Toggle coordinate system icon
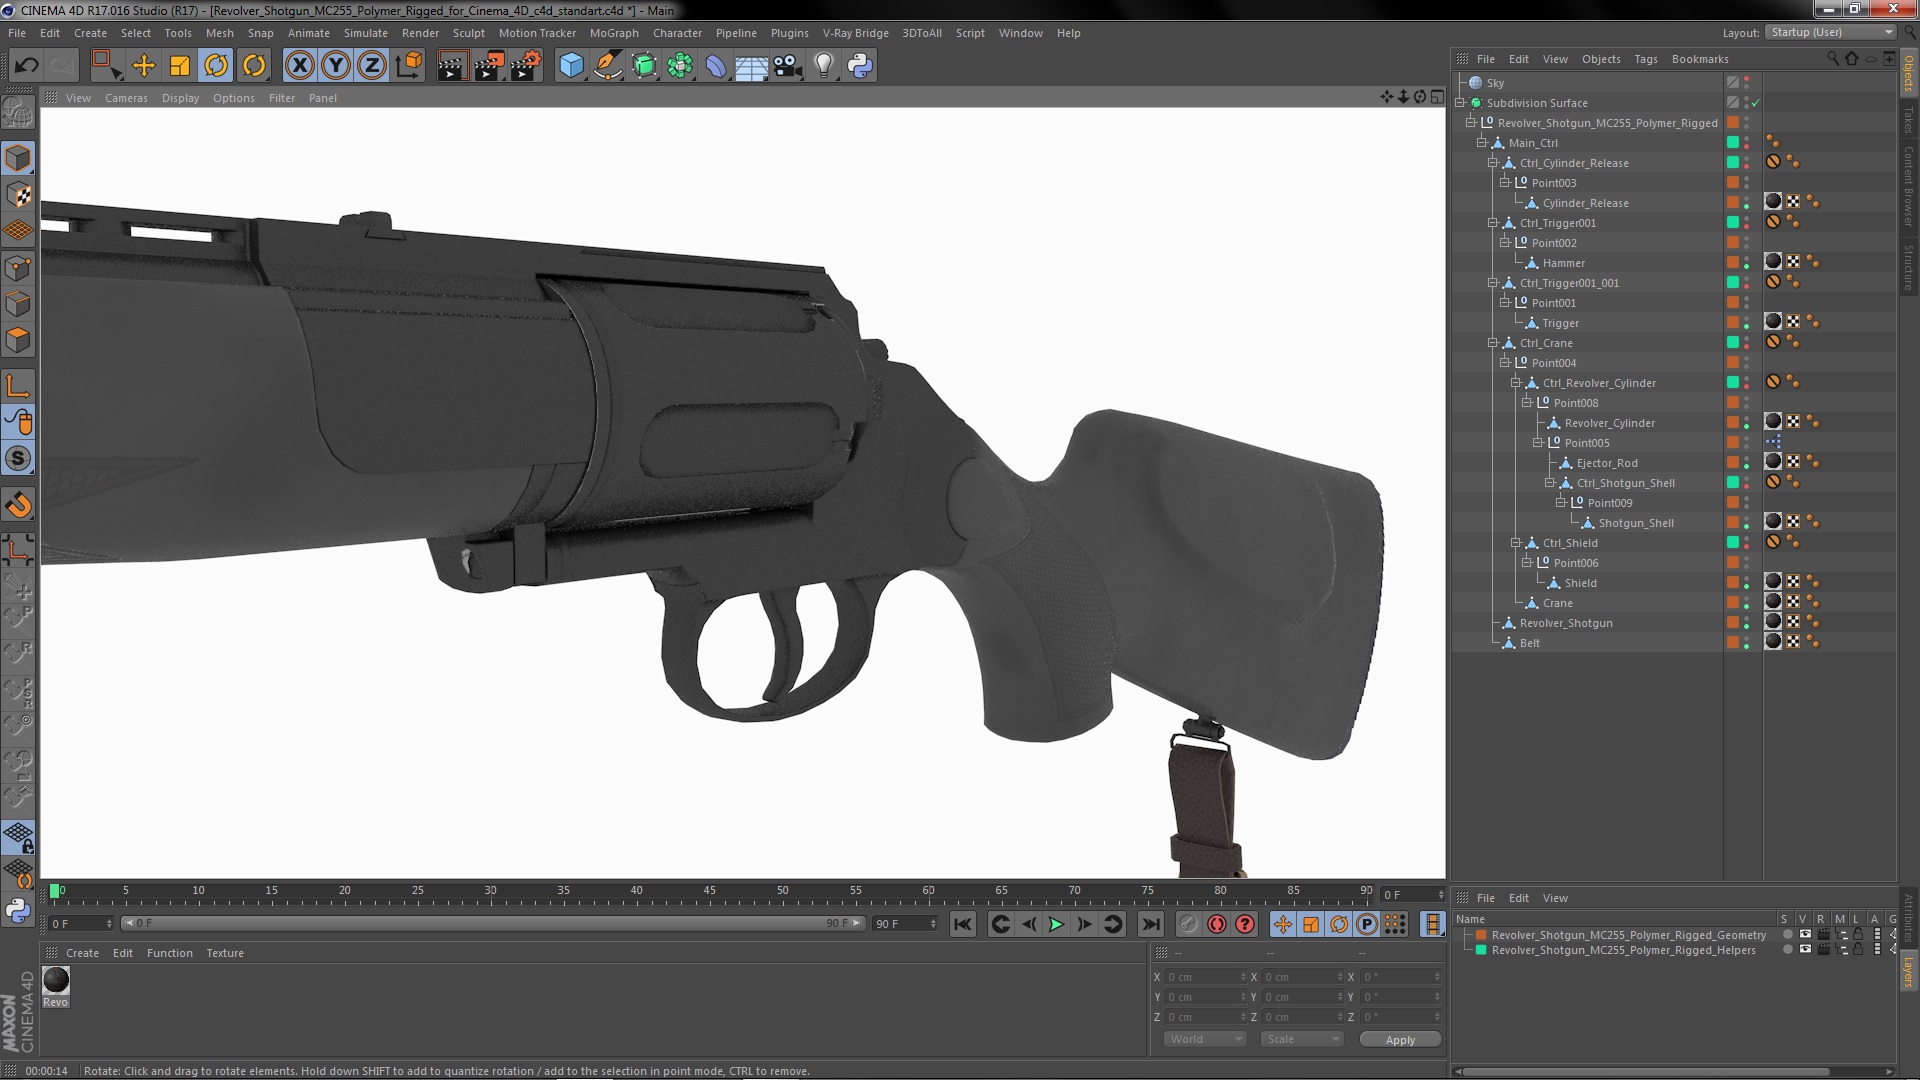Viewport: 1920px width, 1080px height. (x=409, y=66)
